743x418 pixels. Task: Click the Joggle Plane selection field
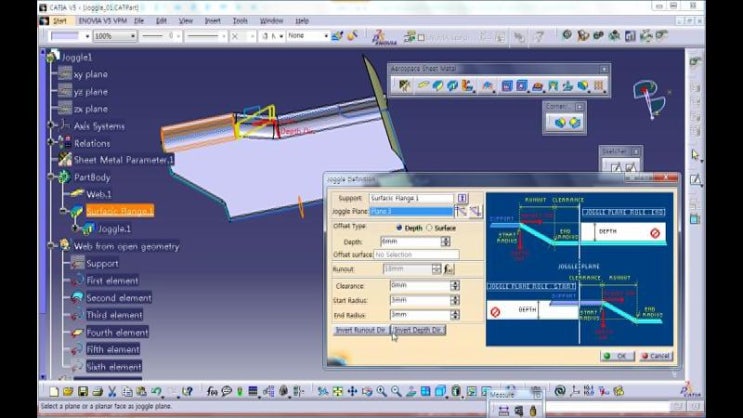click(x=411, y=212)
